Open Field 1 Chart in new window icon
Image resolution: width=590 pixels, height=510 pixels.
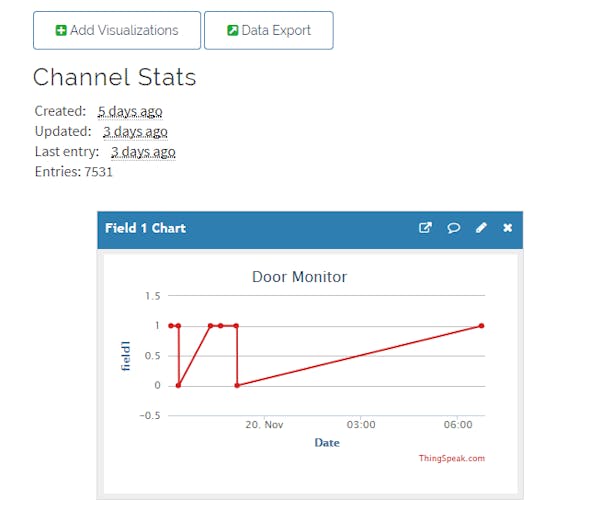pyautogui.click(x=425, y=228)
